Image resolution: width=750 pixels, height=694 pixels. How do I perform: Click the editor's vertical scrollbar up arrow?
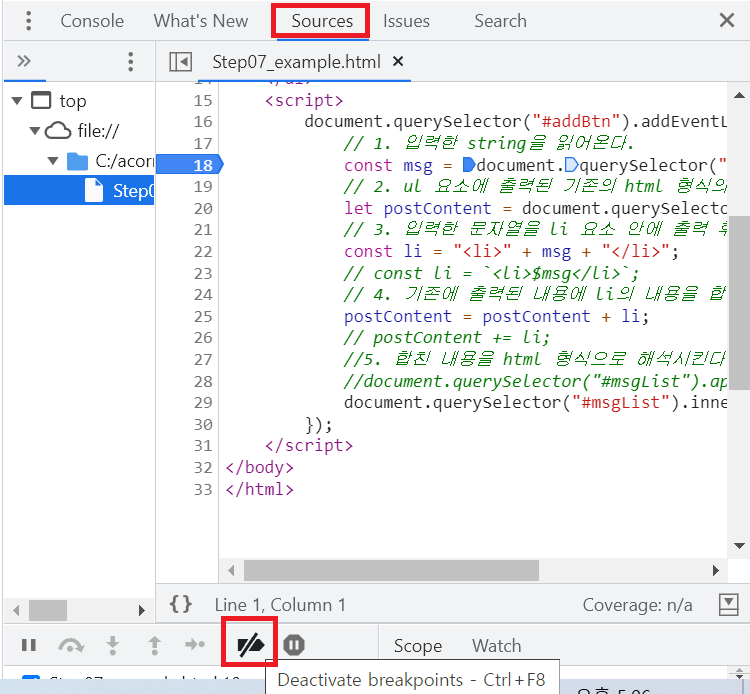coord(739,95)
